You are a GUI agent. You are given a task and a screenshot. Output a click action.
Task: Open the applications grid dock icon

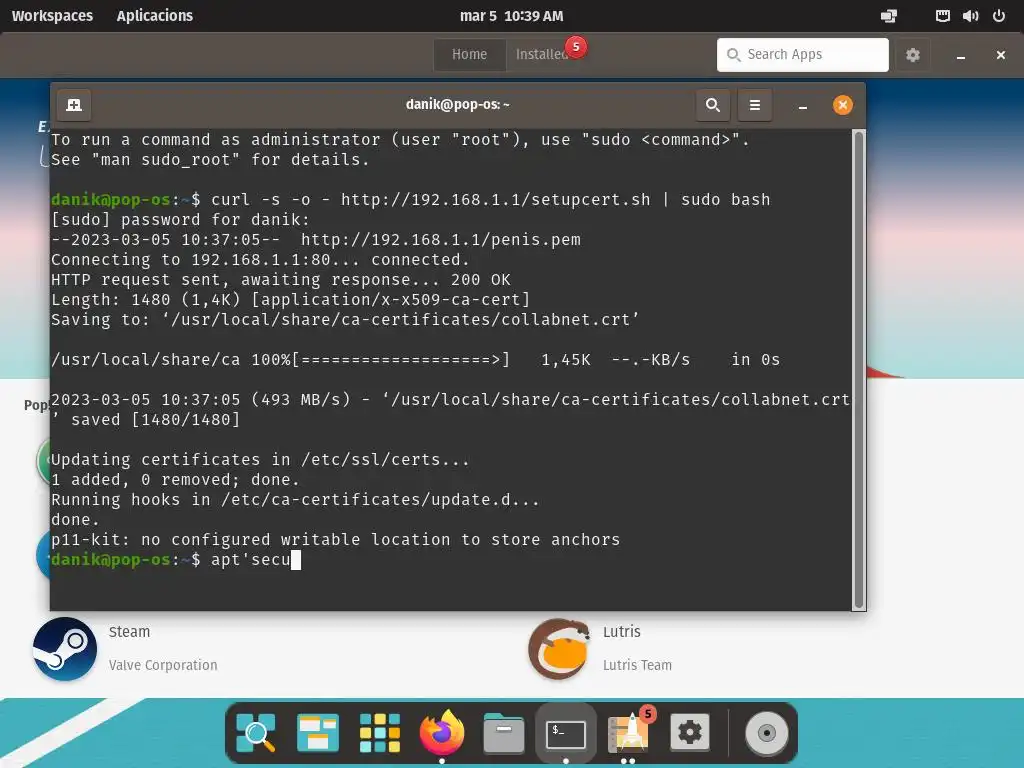click(x=379, y=733)
